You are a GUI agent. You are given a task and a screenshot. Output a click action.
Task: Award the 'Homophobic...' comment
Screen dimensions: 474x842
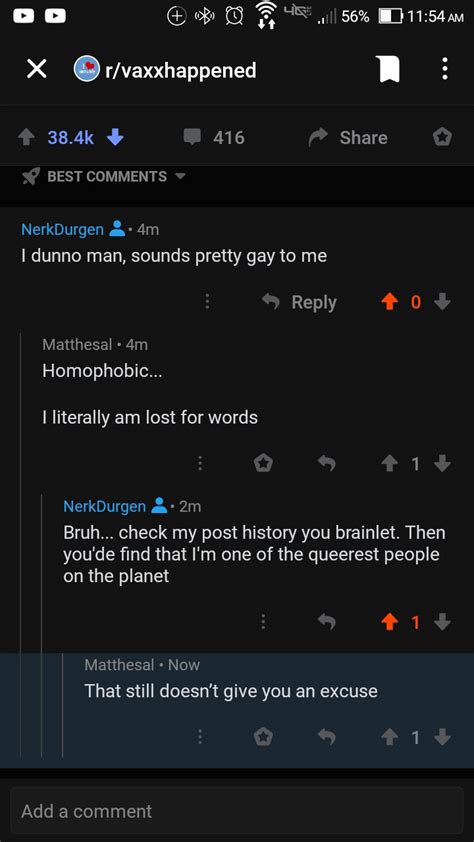click(x=263, y=463)
